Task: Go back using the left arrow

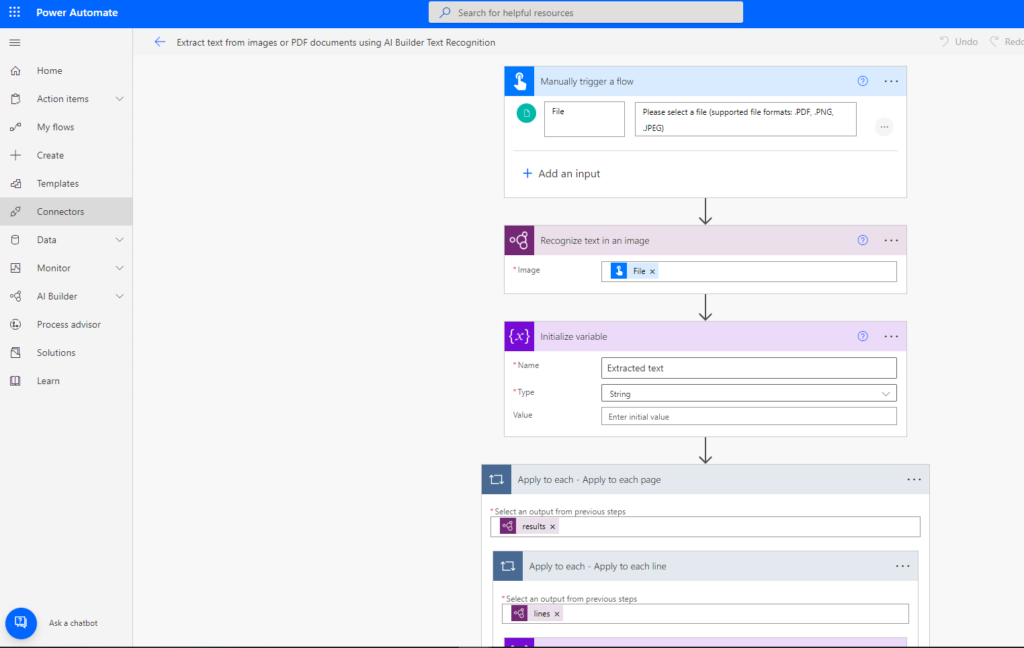Action: coord(160,42)
